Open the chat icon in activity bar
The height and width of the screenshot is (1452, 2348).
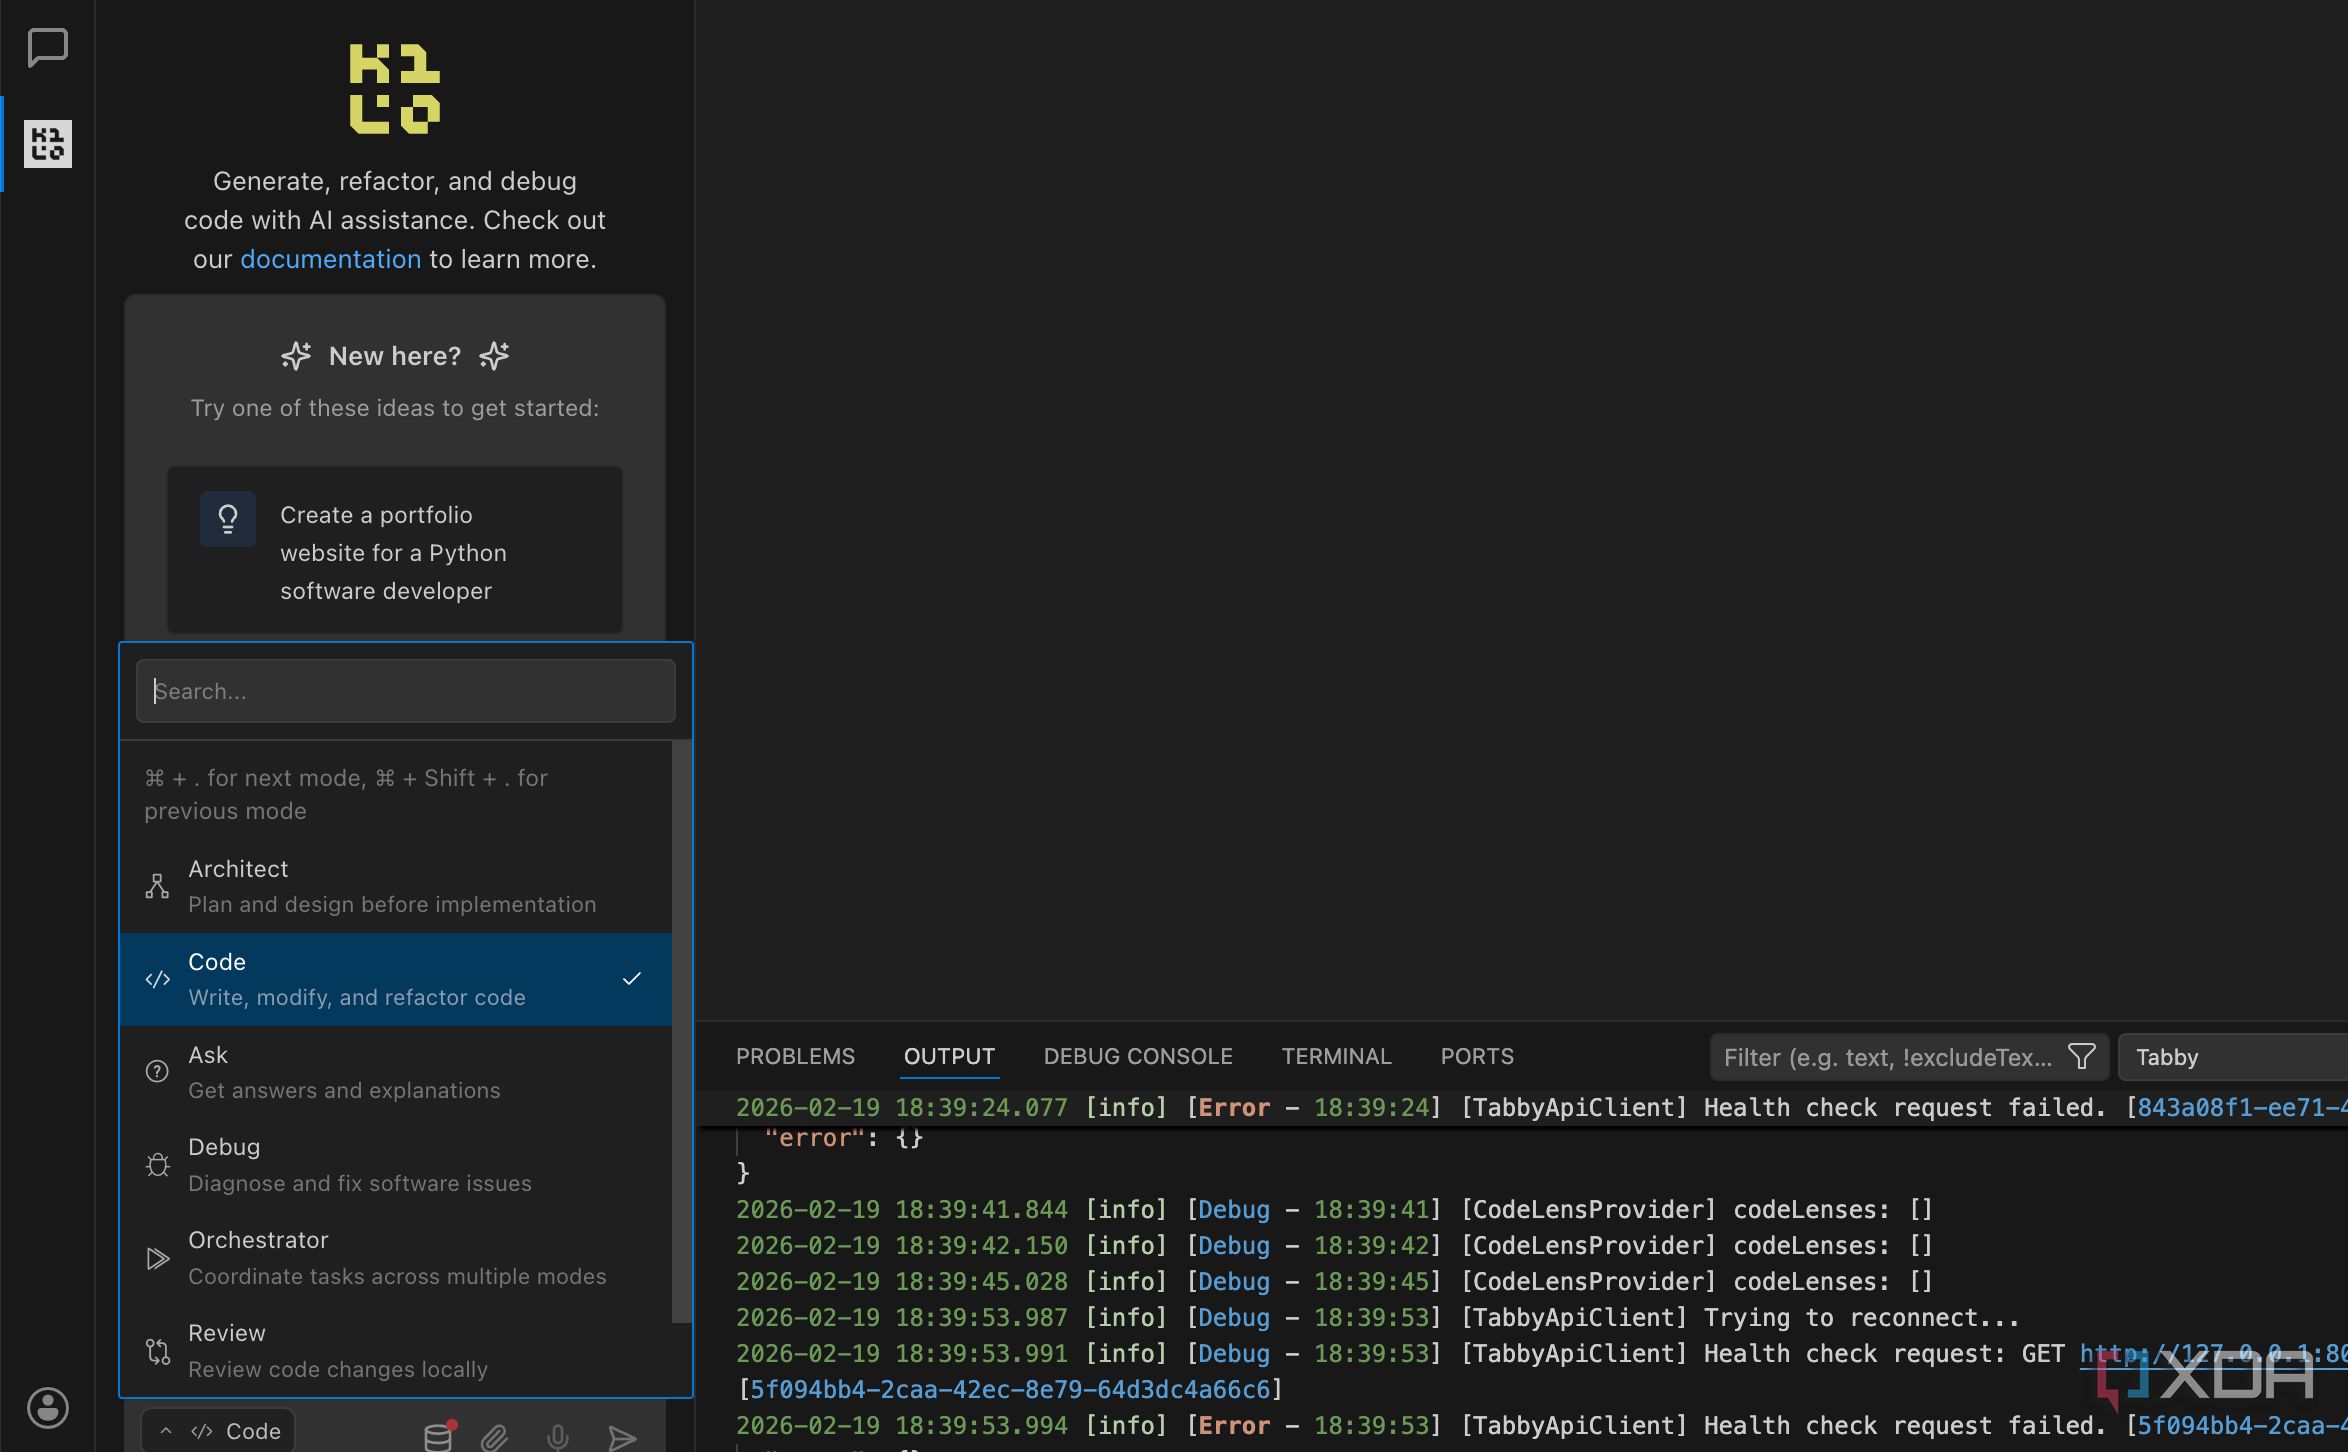coord(47,47)
